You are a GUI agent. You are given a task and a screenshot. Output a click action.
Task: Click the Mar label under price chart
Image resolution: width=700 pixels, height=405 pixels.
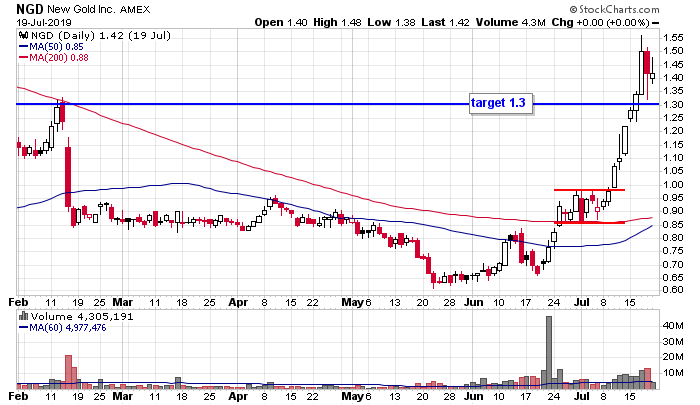coord(122,303)
